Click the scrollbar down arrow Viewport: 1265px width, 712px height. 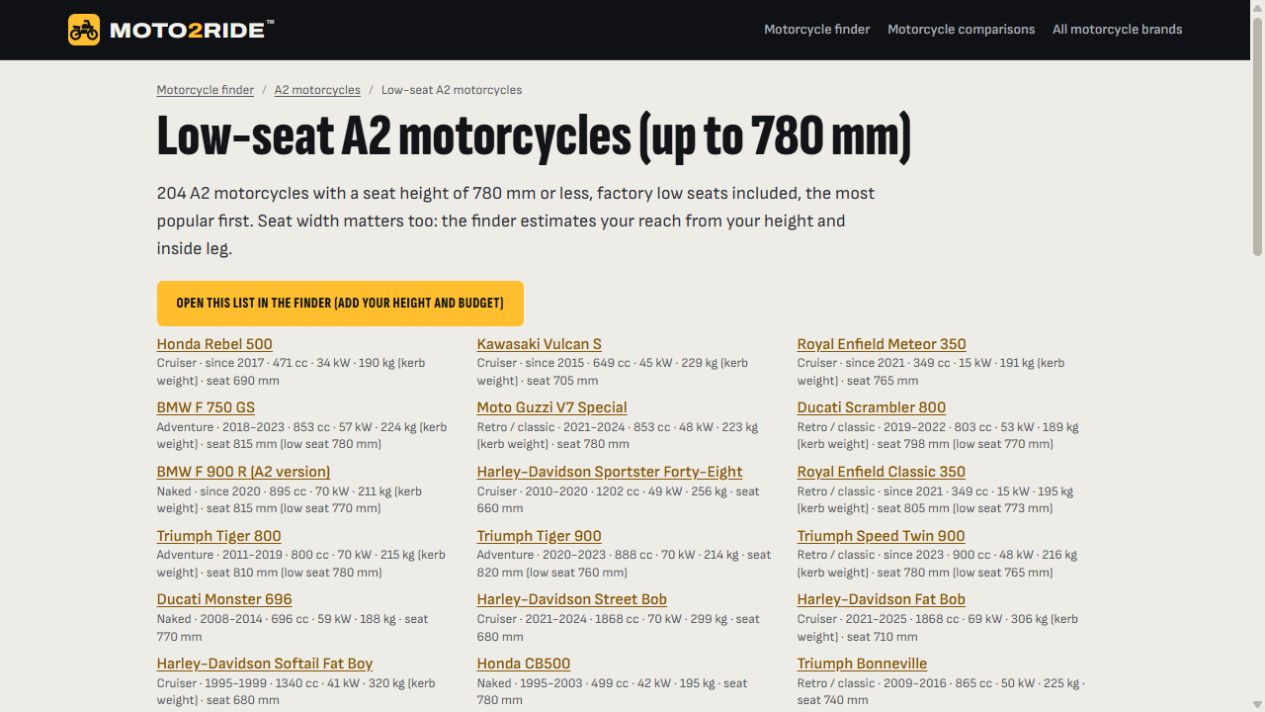[x=1257, y=705]
